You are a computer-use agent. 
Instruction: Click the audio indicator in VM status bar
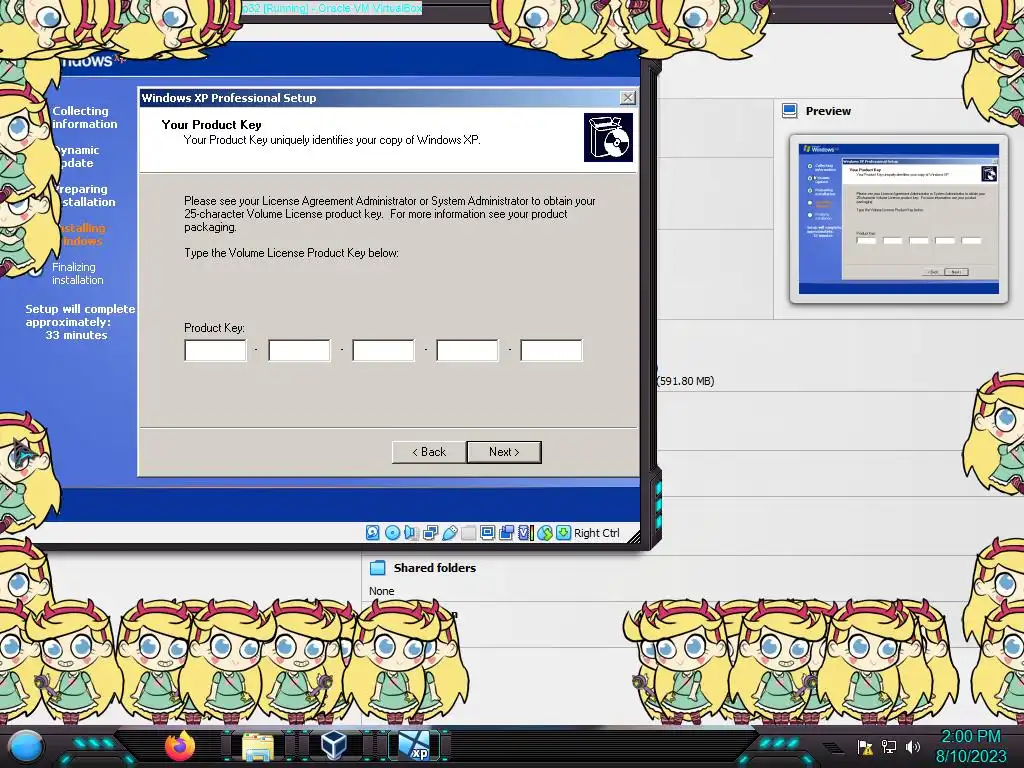[411, 533]
